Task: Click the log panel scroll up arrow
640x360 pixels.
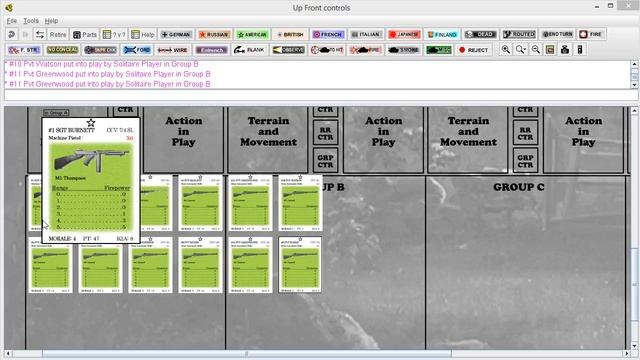Action: click(634, 64)
